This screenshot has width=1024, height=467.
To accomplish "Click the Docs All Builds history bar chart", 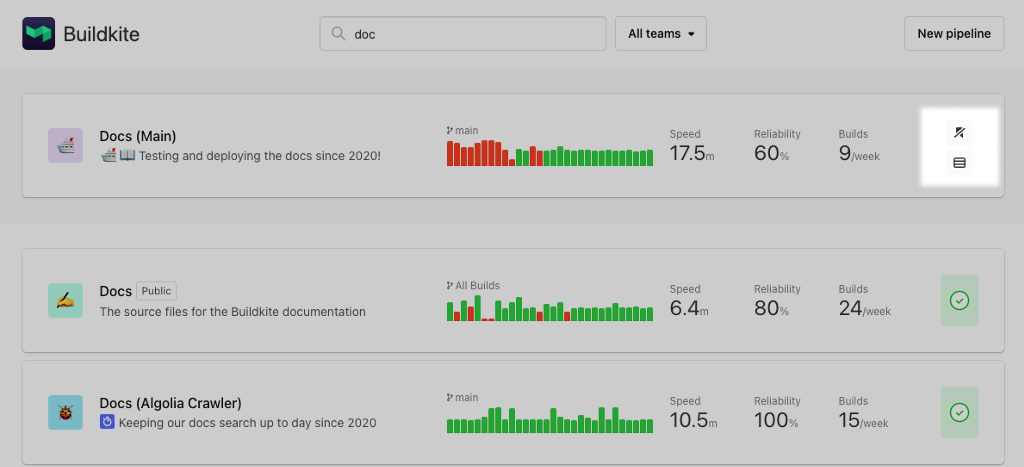I will (x=550, y=308).
